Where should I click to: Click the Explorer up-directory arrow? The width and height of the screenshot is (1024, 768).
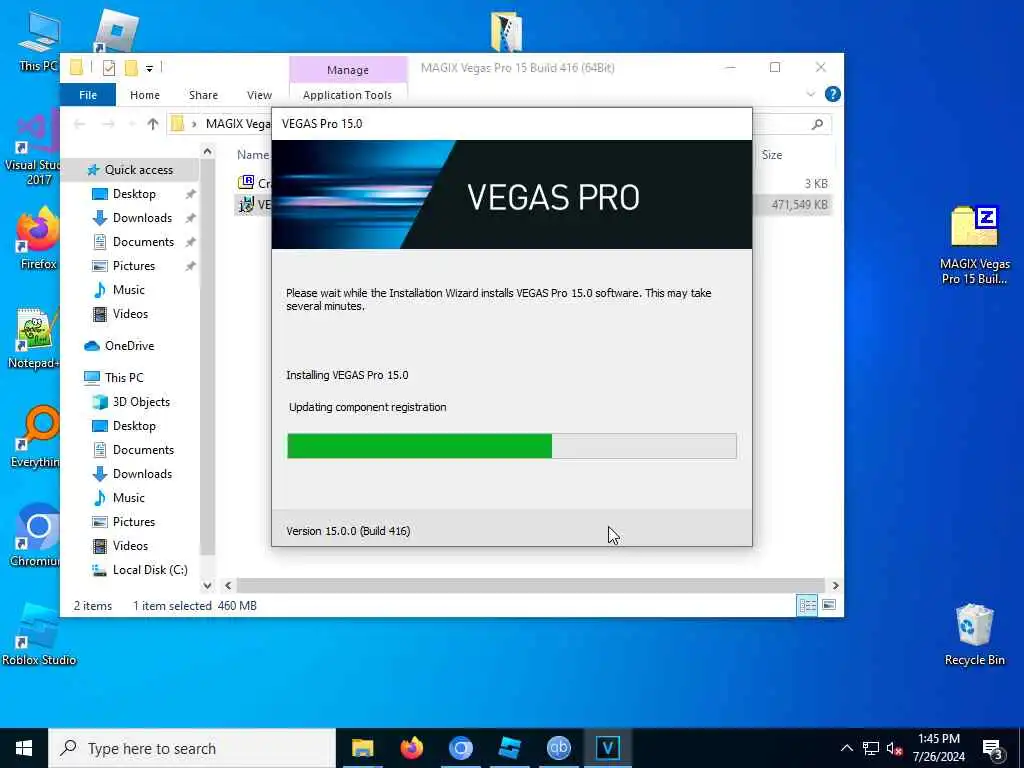[x=153, y=123]
